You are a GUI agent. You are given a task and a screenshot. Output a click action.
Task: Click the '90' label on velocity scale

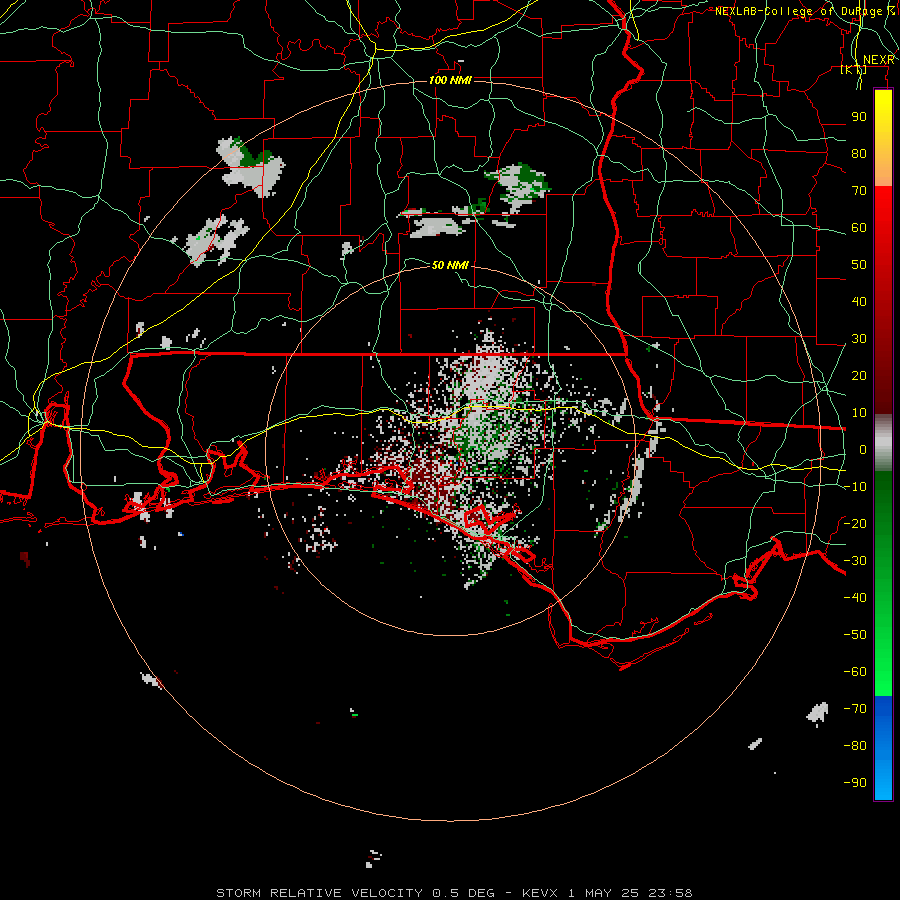(x=859, y=117)
